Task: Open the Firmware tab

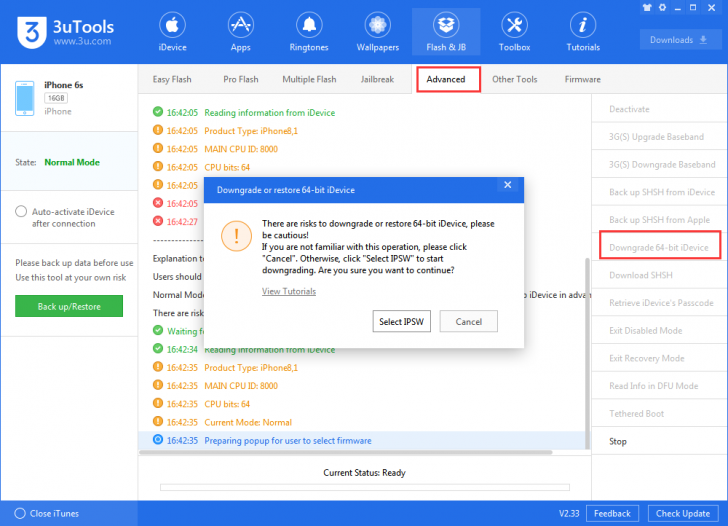Action: pyautogui.click(x=583, y=79)
